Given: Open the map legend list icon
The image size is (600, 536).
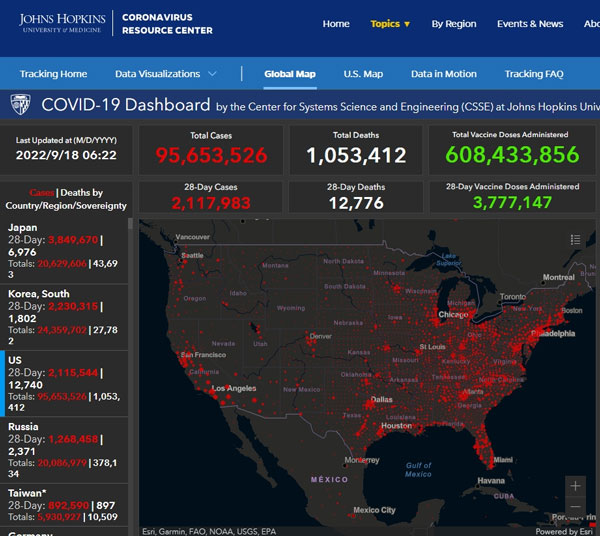Looking at the screenshot, I should (x=575, y=239).
